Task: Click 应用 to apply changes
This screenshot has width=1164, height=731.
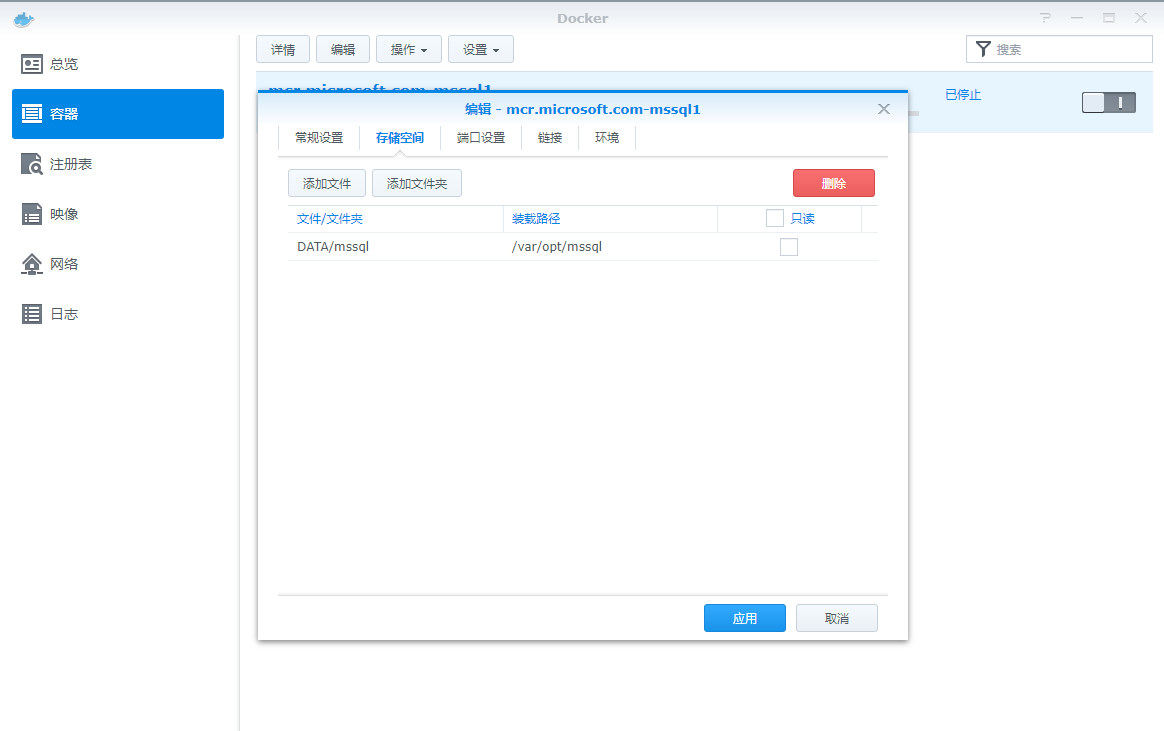Action: [x=744, y=618]
